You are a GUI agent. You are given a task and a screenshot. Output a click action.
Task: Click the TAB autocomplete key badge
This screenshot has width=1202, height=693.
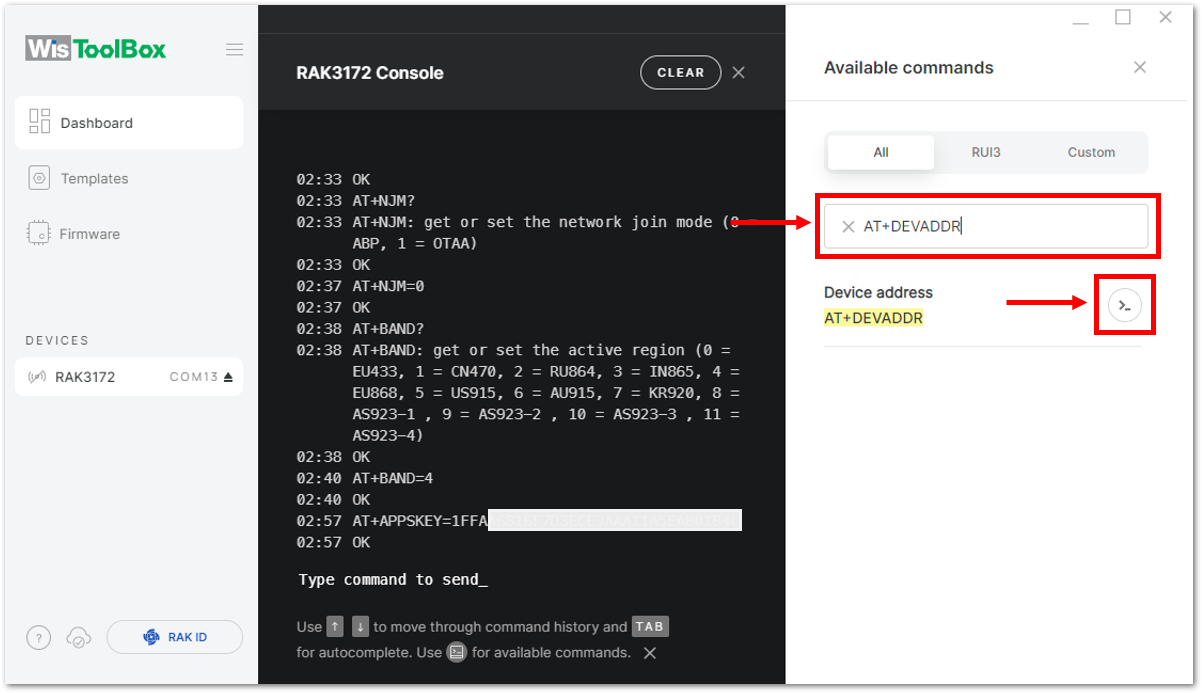click(x=650, y=627)
